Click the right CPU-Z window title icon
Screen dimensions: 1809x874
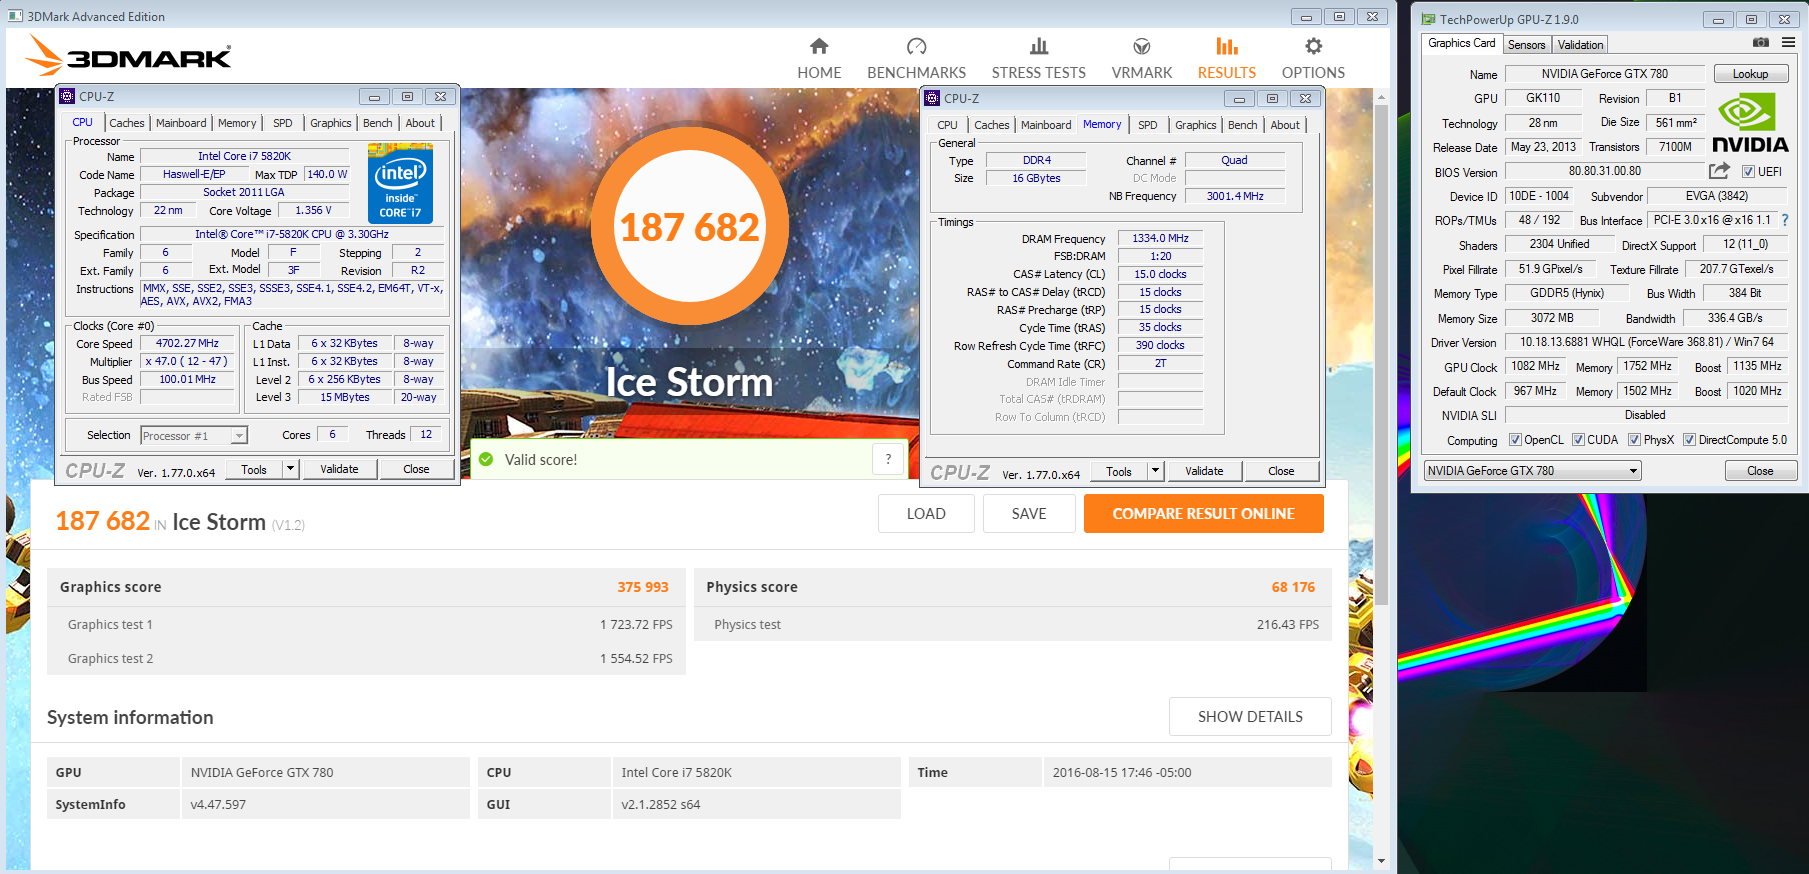click(932, 98)
